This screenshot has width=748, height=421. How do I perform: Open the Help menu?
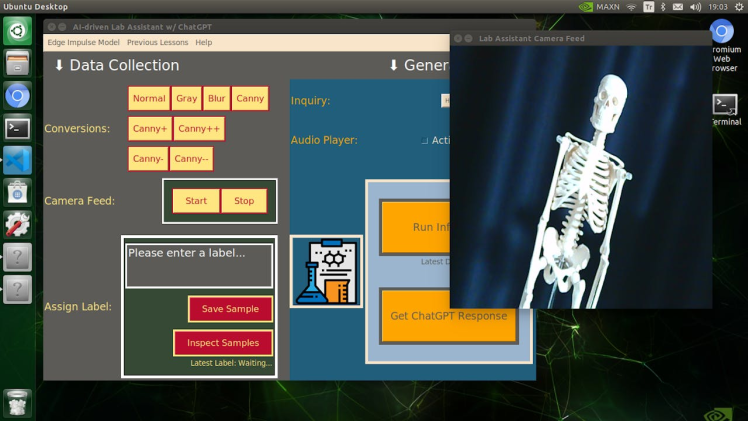click(x=204, y=42)
